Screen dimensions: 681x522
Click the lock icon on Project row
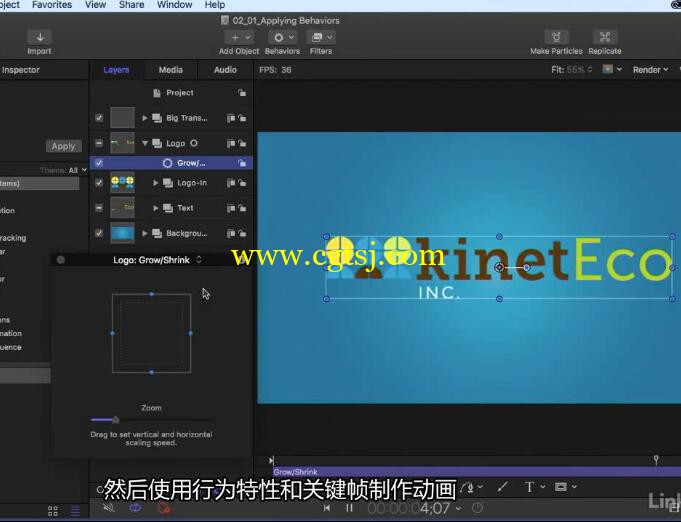[x=242, y=93]
